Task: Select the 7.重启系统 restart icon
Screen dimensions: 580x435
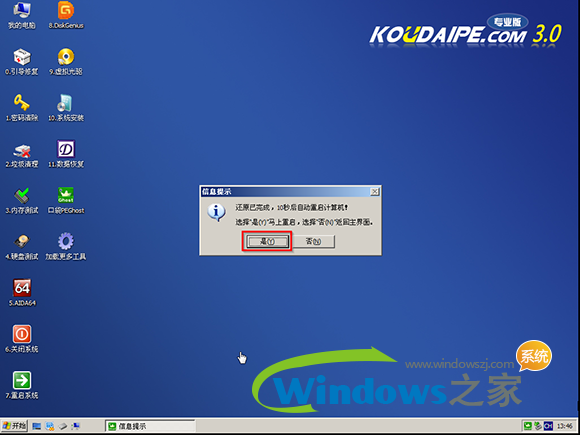Action: tap(21, 385)
